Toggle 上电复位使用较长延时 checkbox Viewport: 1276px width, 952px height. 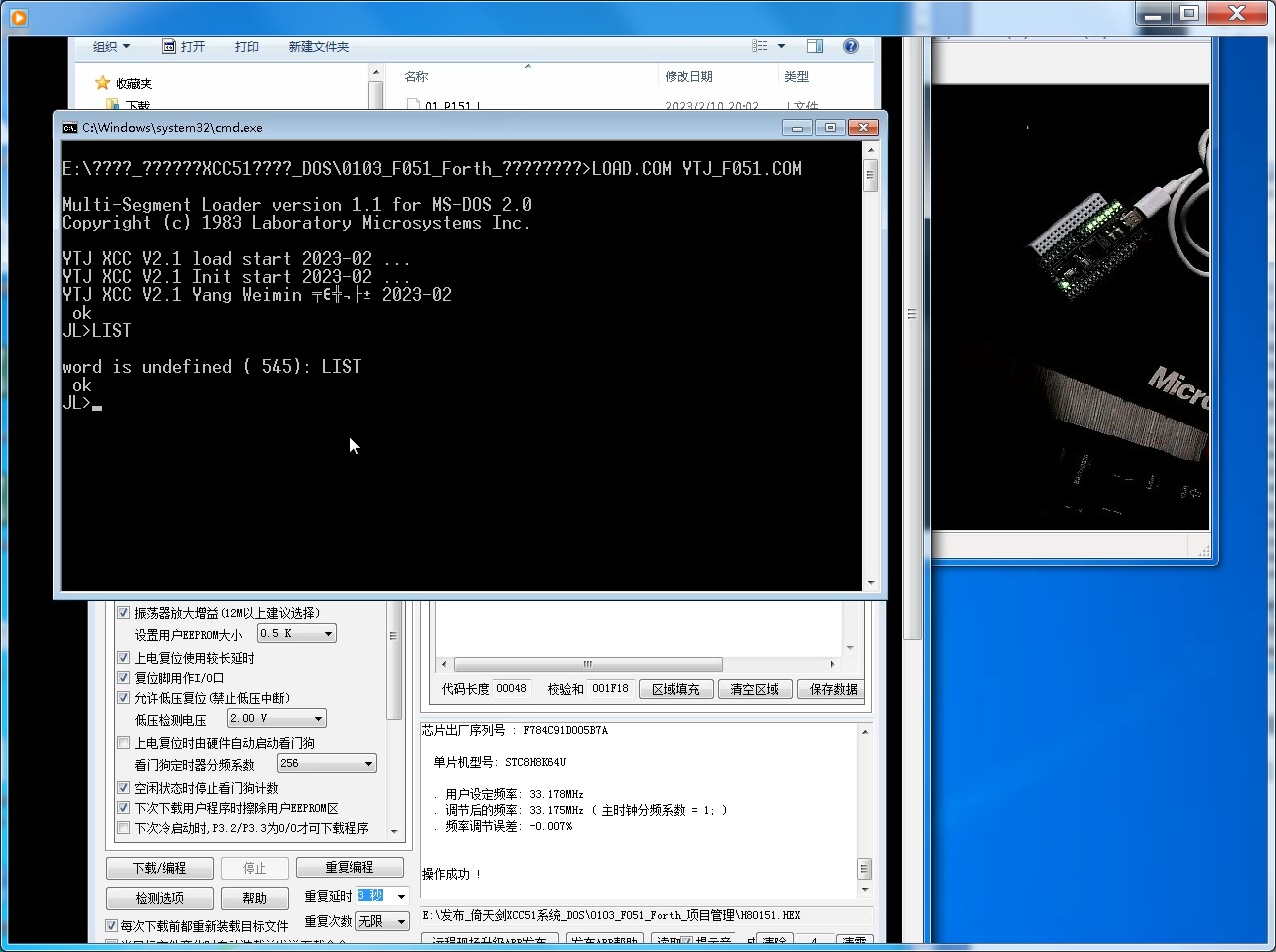124,658
